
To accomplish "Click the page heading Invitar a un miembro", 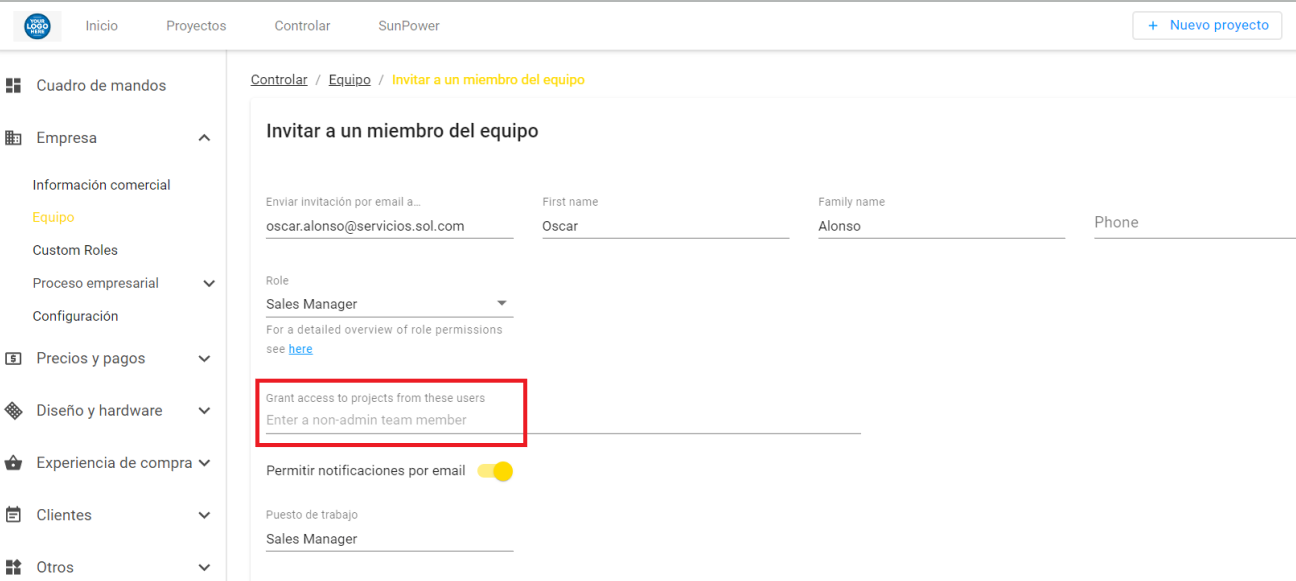I will (402, 131).
